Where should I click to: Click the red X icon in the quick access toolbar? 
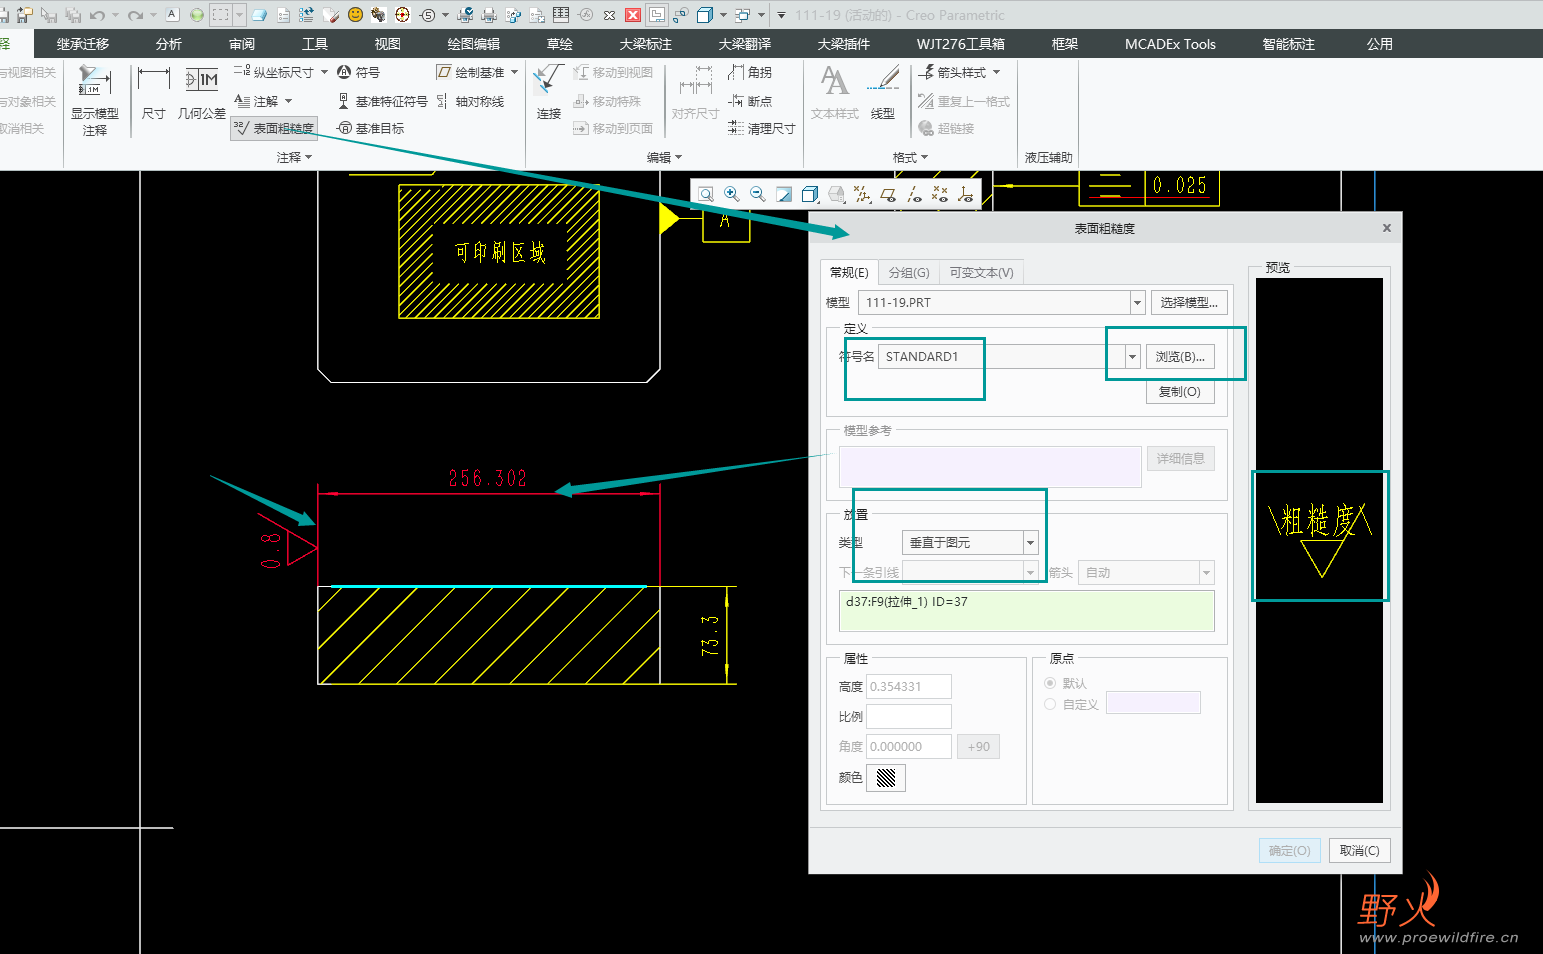coord(633,15)
